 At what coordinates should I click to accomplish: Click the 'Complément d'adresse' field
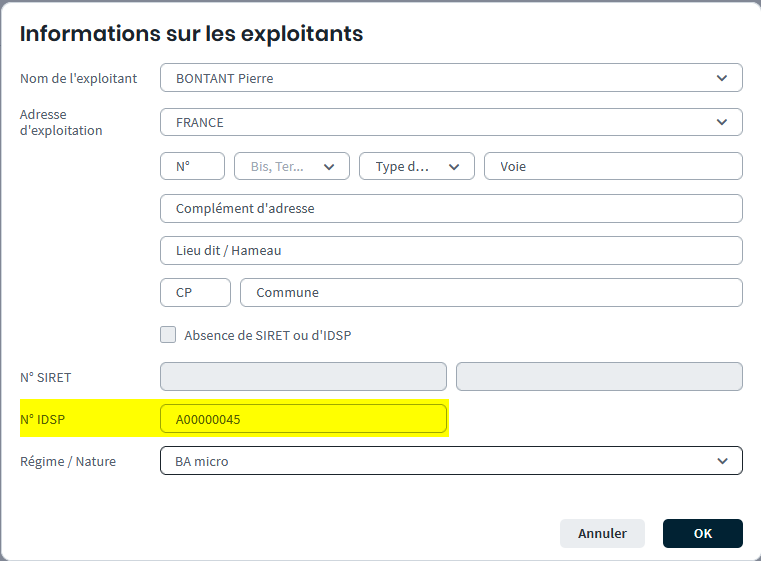[451, 209]
